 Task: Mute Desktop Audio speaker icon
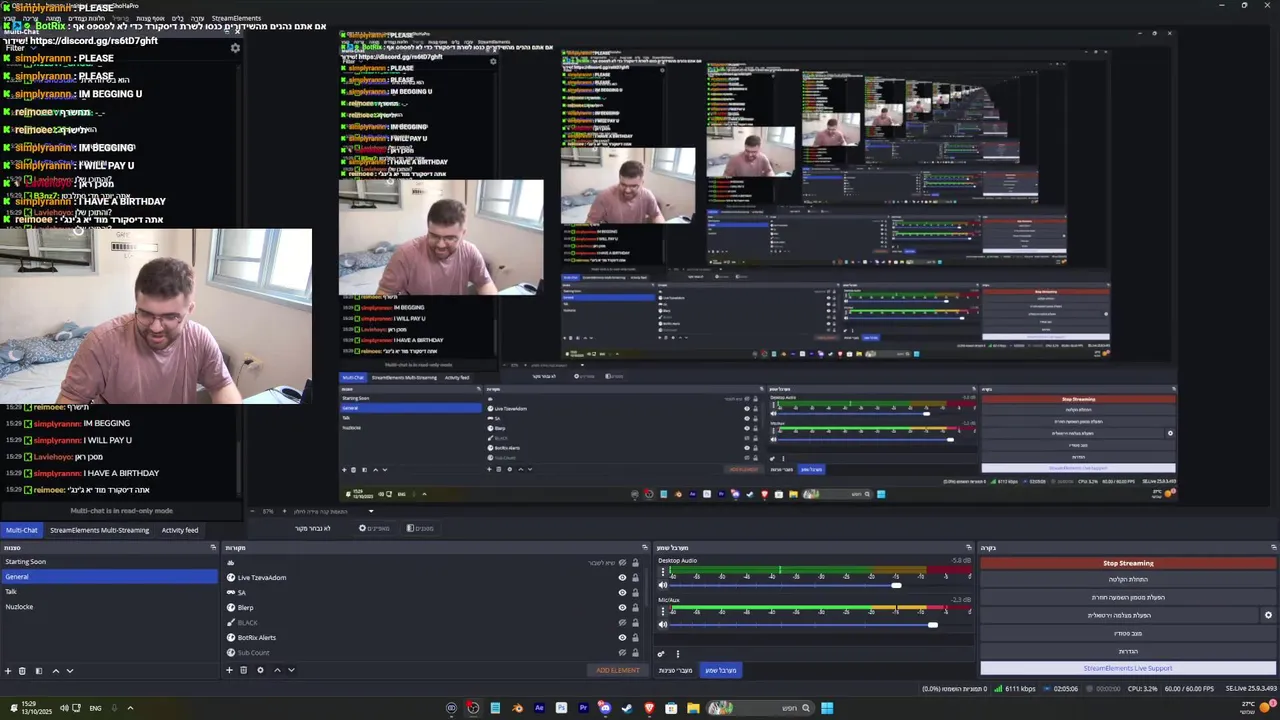(x=662, y=585)
